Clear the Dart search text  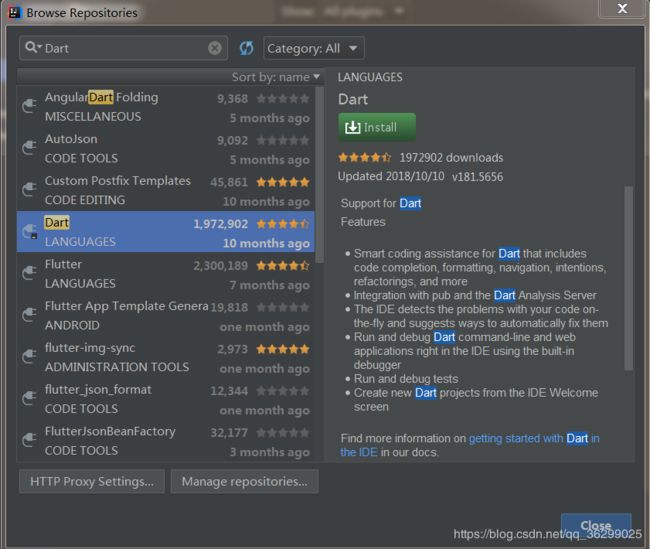pyautogui.click(x=215, y=49)
